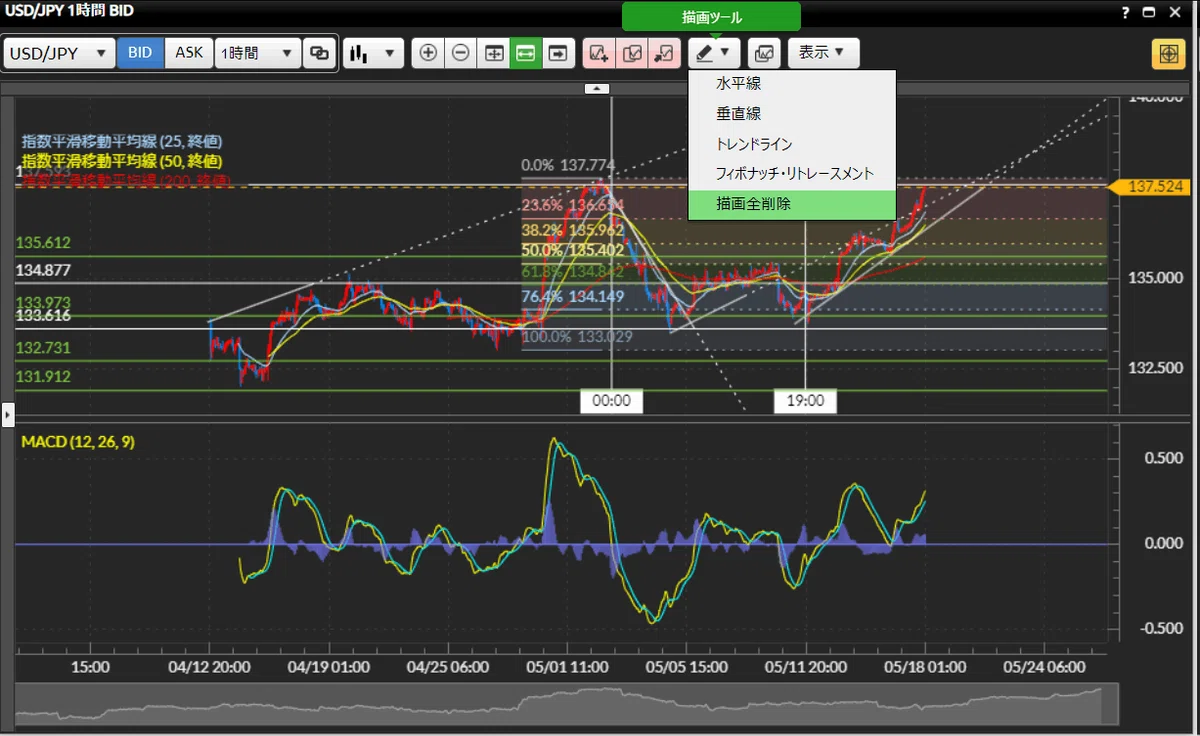Click the overview navigator strip at bottom
Screen dimensions: 1200x736
click(566, 704)
